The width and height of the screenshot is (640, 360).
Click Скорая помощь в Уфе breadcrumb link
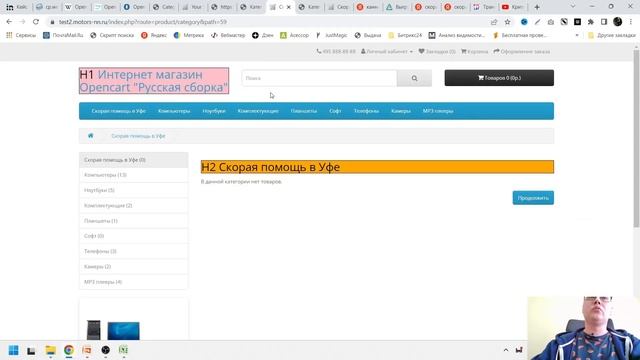[x=138, y=136]
